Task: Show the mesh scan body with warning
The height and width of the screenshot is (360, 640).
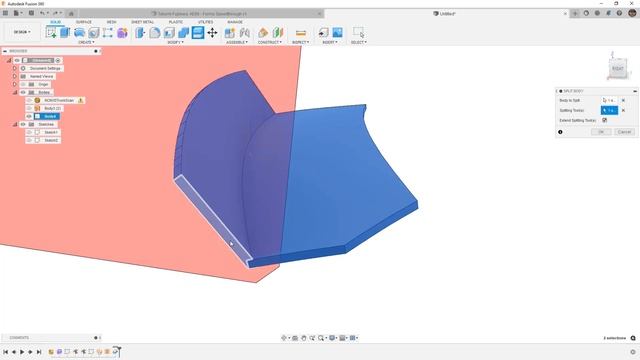Action: [x=29, y=100]
